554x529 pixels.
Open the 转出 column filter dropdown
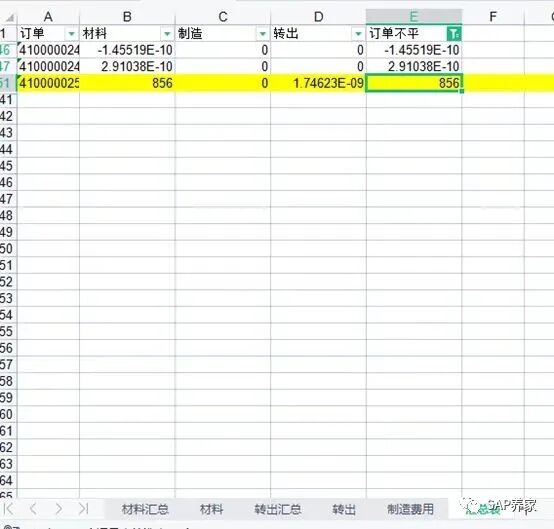tap(358, 34)
